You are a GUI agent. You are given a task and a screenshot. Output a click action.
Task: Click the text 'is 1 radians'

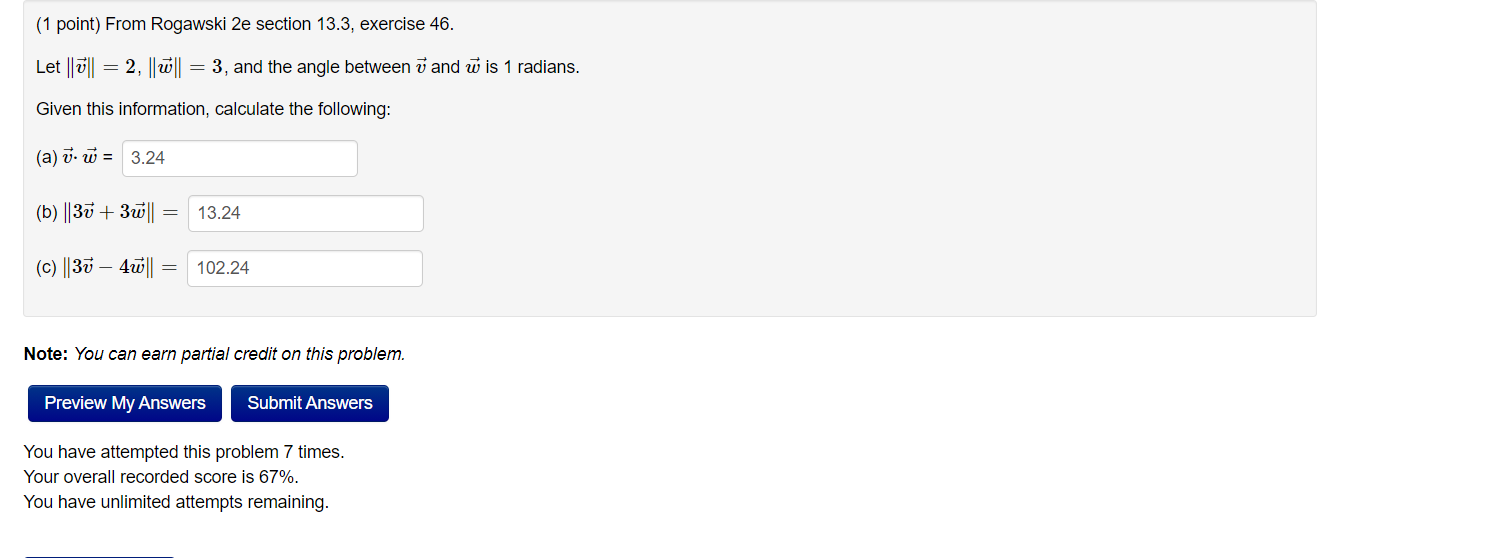tap(533, 67)
